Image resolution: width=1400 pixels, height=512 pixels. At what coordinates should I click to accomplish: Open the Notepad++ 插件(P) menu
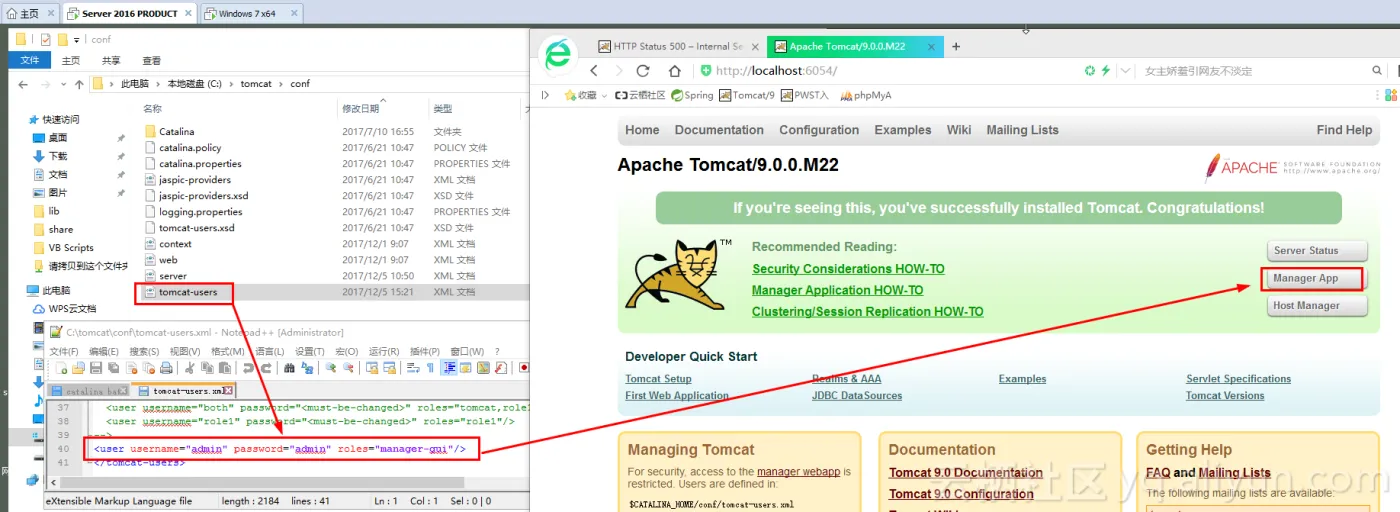tap(425, 351)
